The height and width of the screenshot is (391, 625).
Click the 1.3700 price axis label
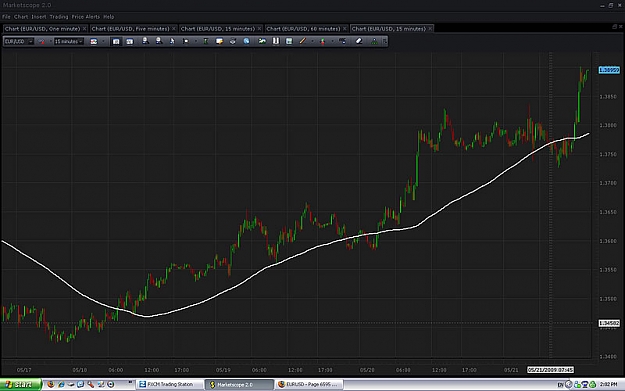coord(608,183)
